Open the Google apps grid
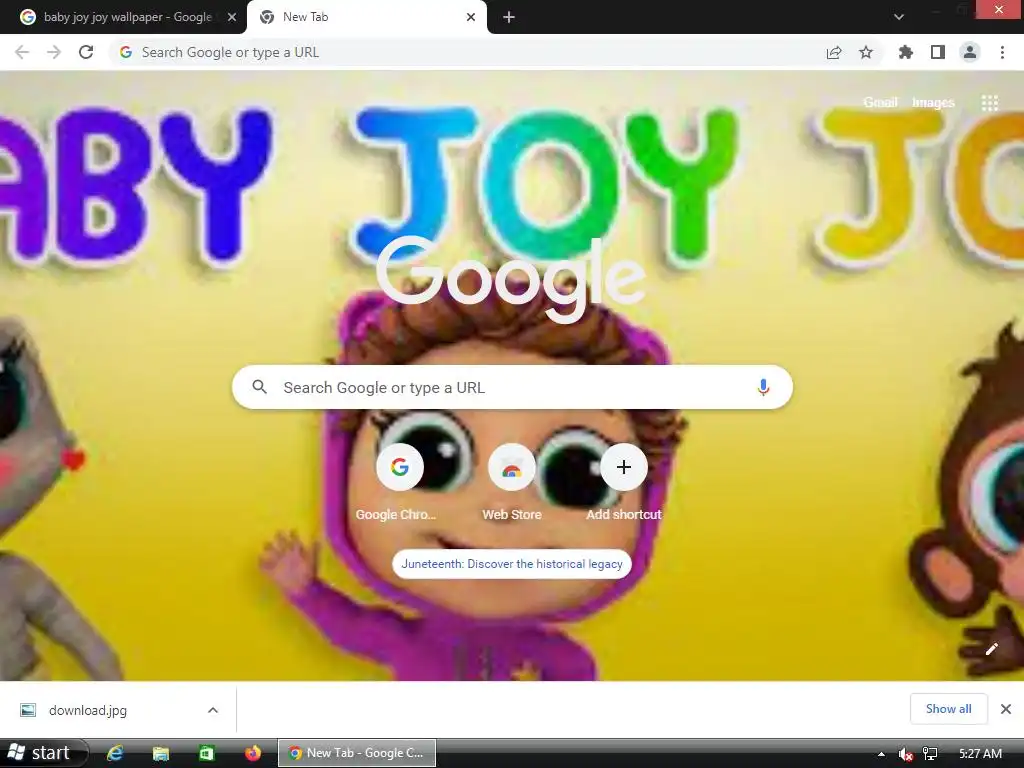The width and height of the screenshot is (1024, 768). (x=989, y=103)
